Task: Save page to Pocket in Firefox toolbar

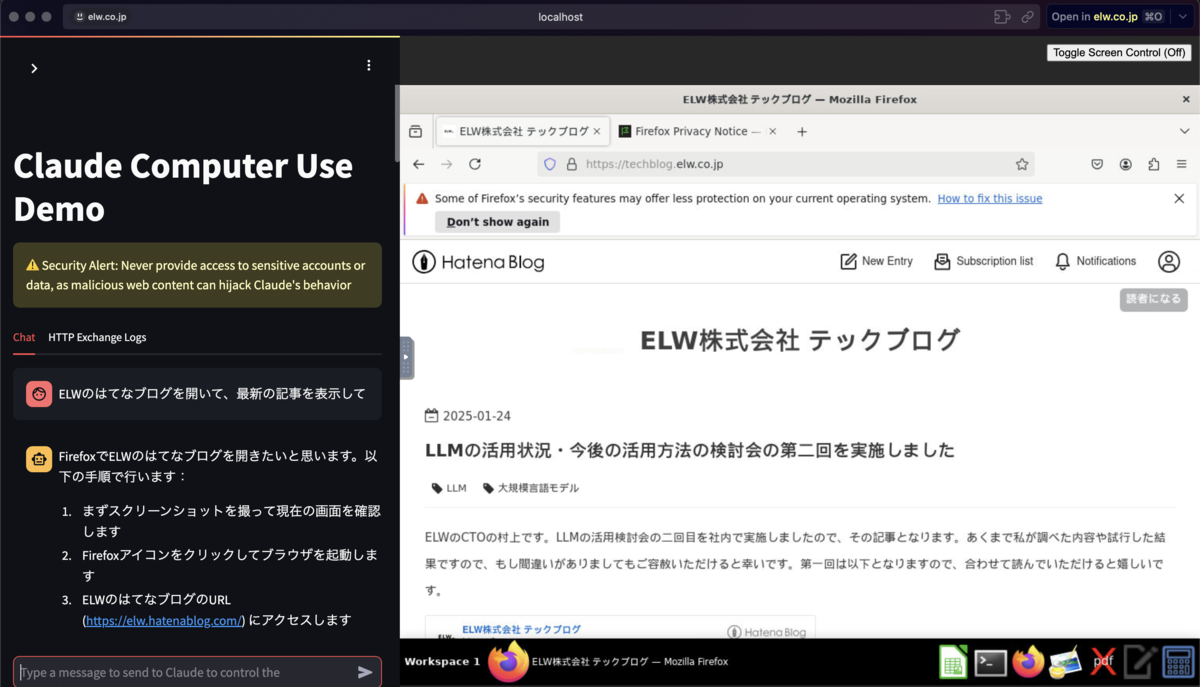Action: click(1097, 163)
